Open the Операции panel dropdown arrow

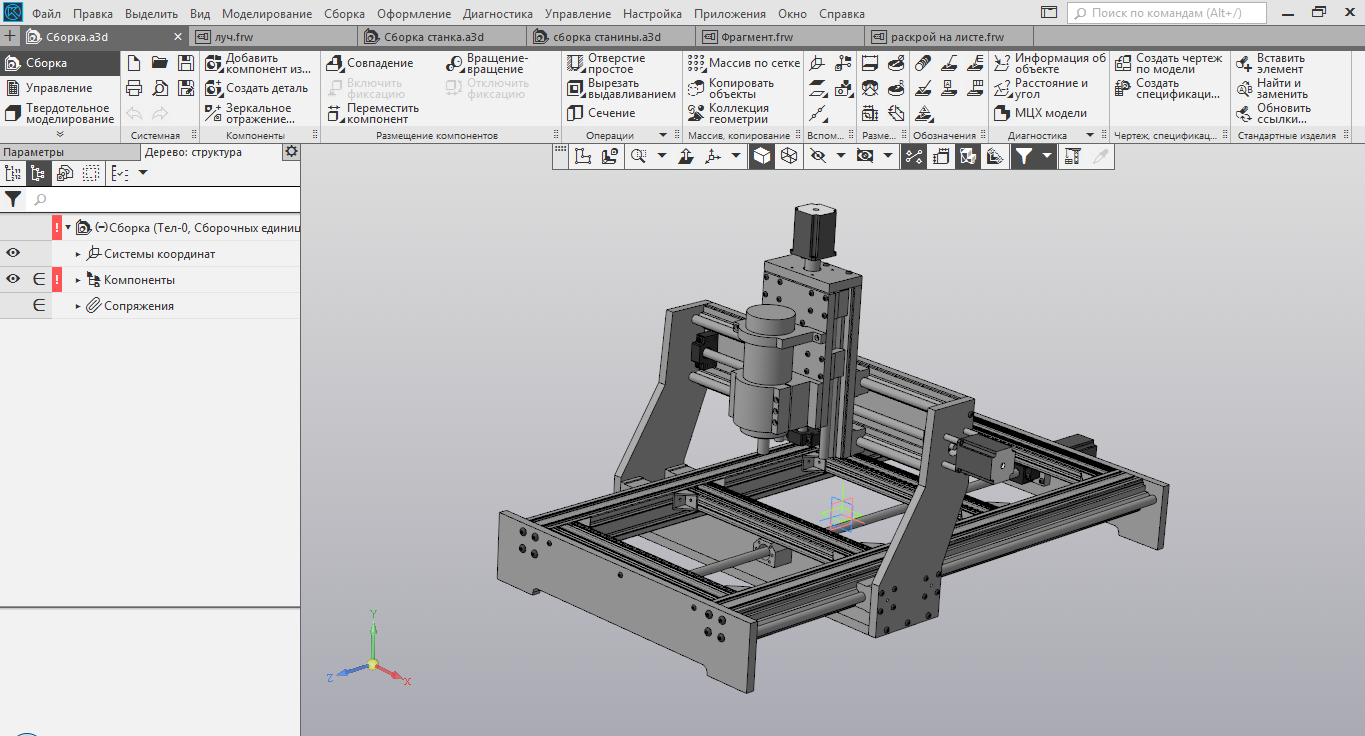(662, 135)
